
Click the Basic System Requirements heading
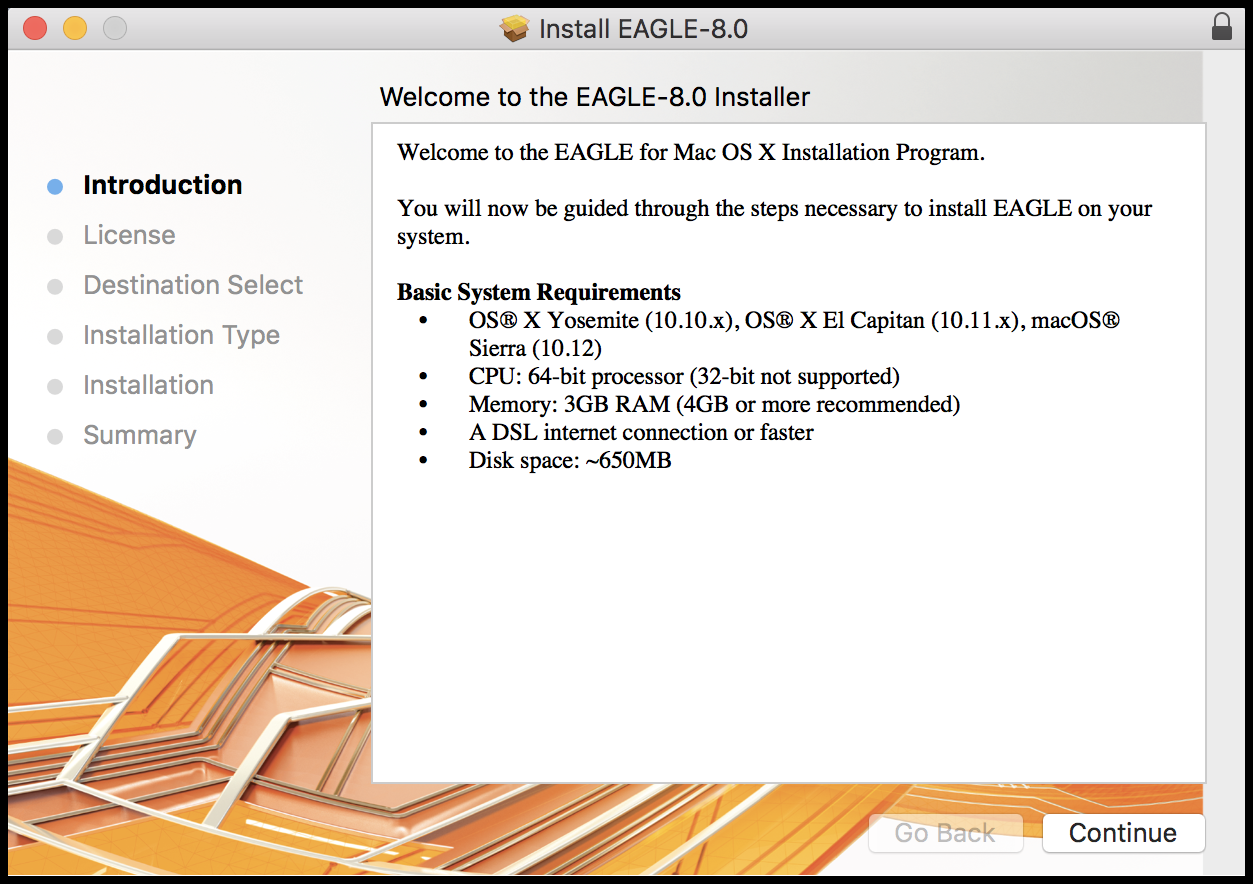(539, 292)
